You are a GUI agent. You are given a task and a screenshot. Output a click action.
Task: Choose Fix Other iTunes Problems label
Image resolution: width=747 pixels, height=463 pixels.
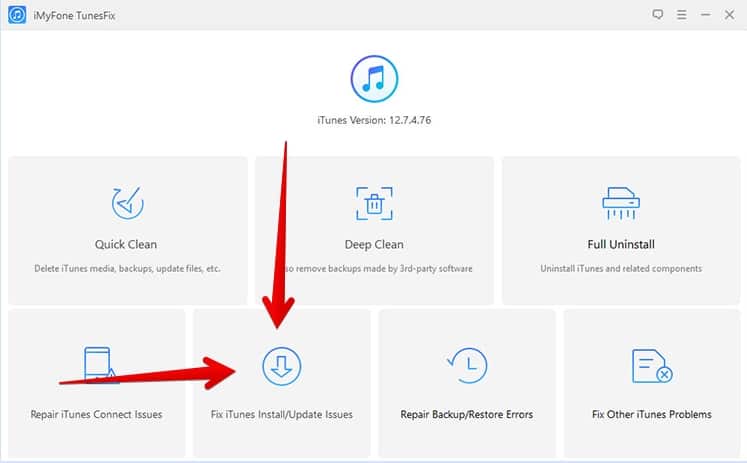coord(652,414)
